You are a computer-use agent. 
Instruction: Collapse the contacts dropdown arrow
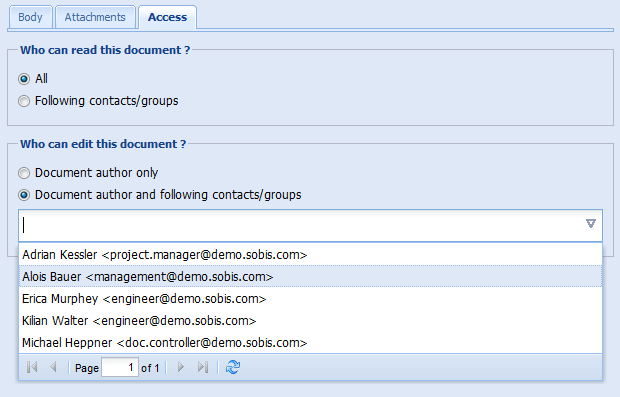591,224
